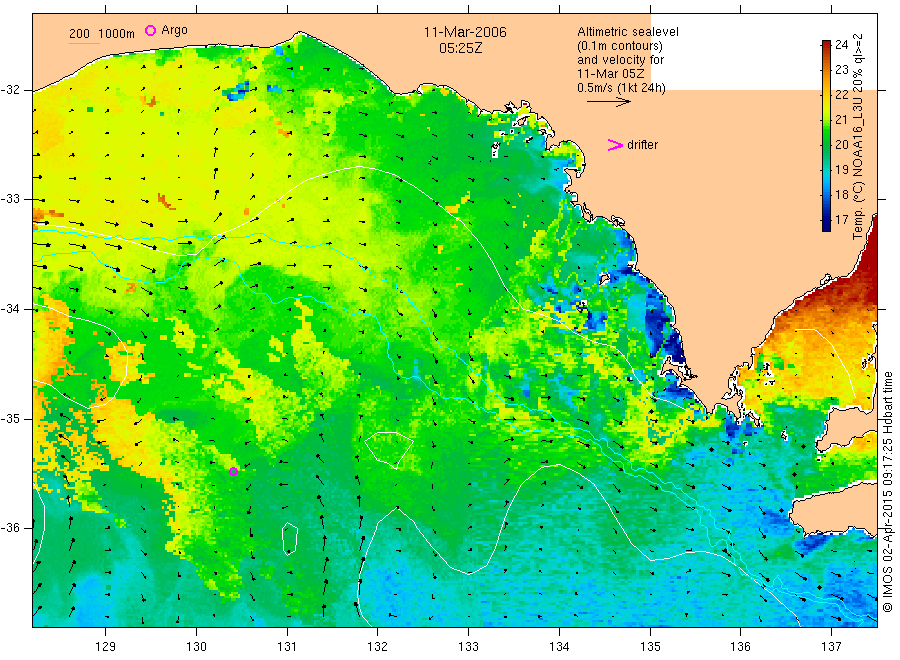The width and height of the screenshot is (900, 660).
Task: Click the -33 latitude axis label
Action: (10, 199)
